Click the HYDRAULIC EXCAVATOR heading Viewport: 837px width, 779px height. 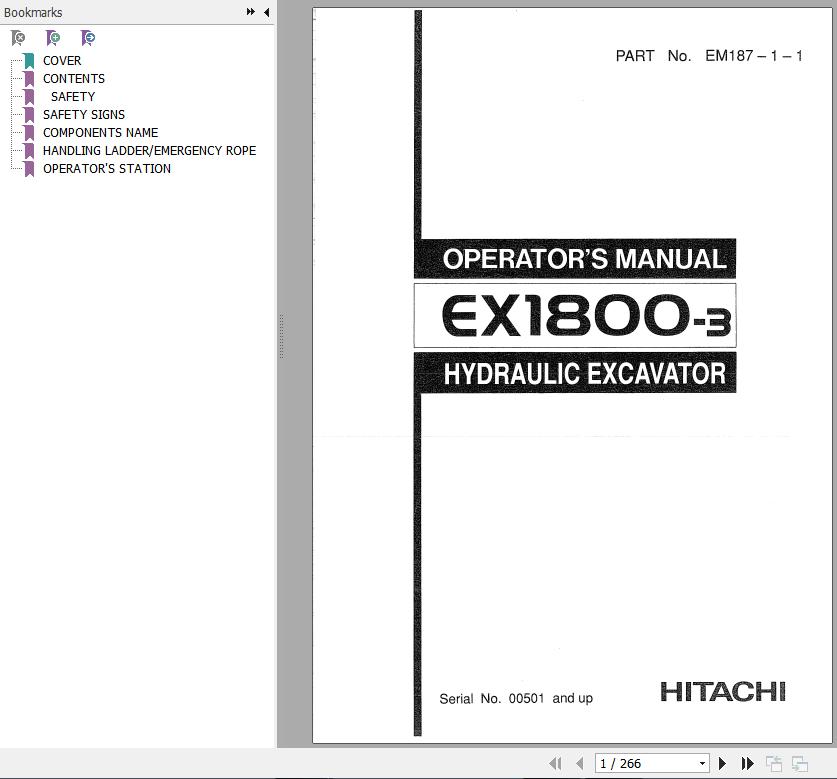click(585, 373)
